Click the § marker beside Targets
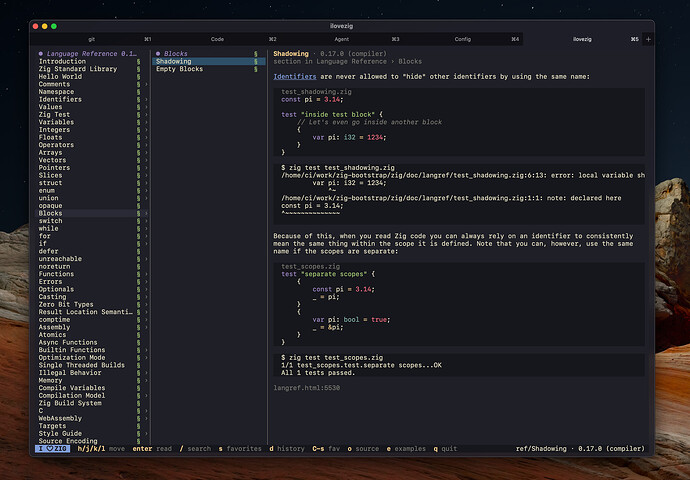Screen dimensions: 690x480 [x=138, y=426]
